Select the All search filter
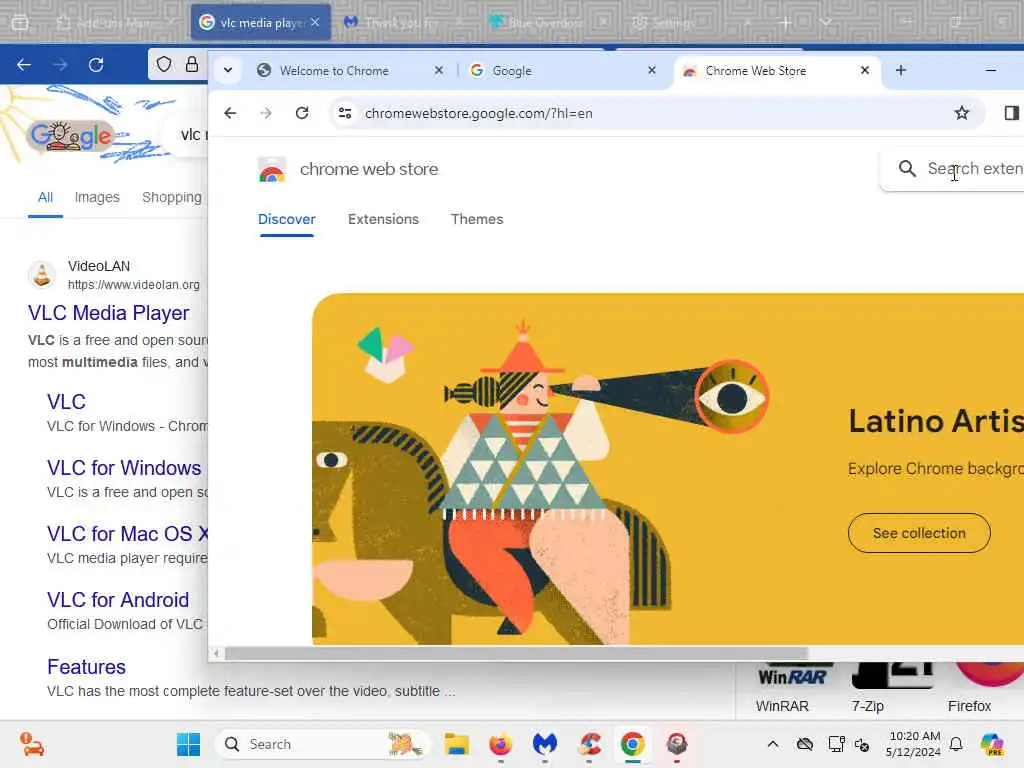 click(x=45, y=197)
